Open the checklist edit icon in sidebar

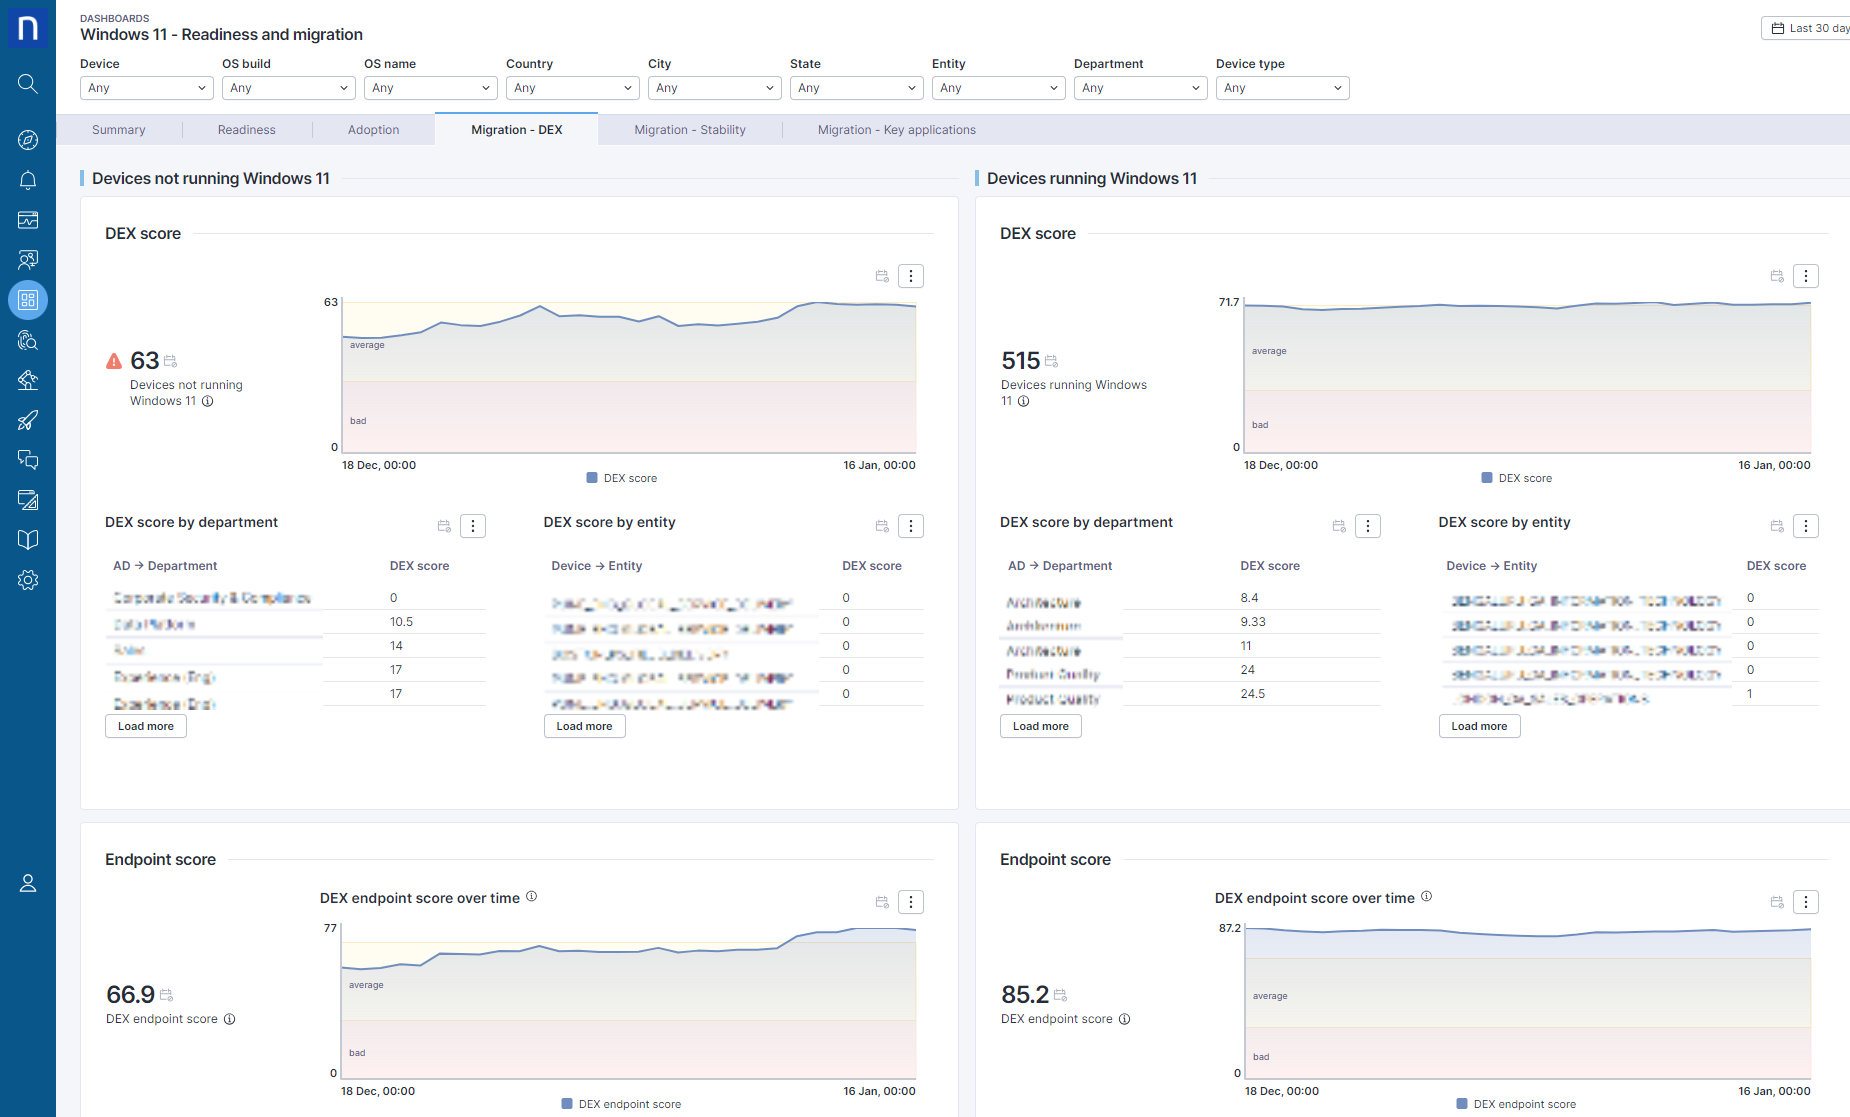tap(28, 500)
